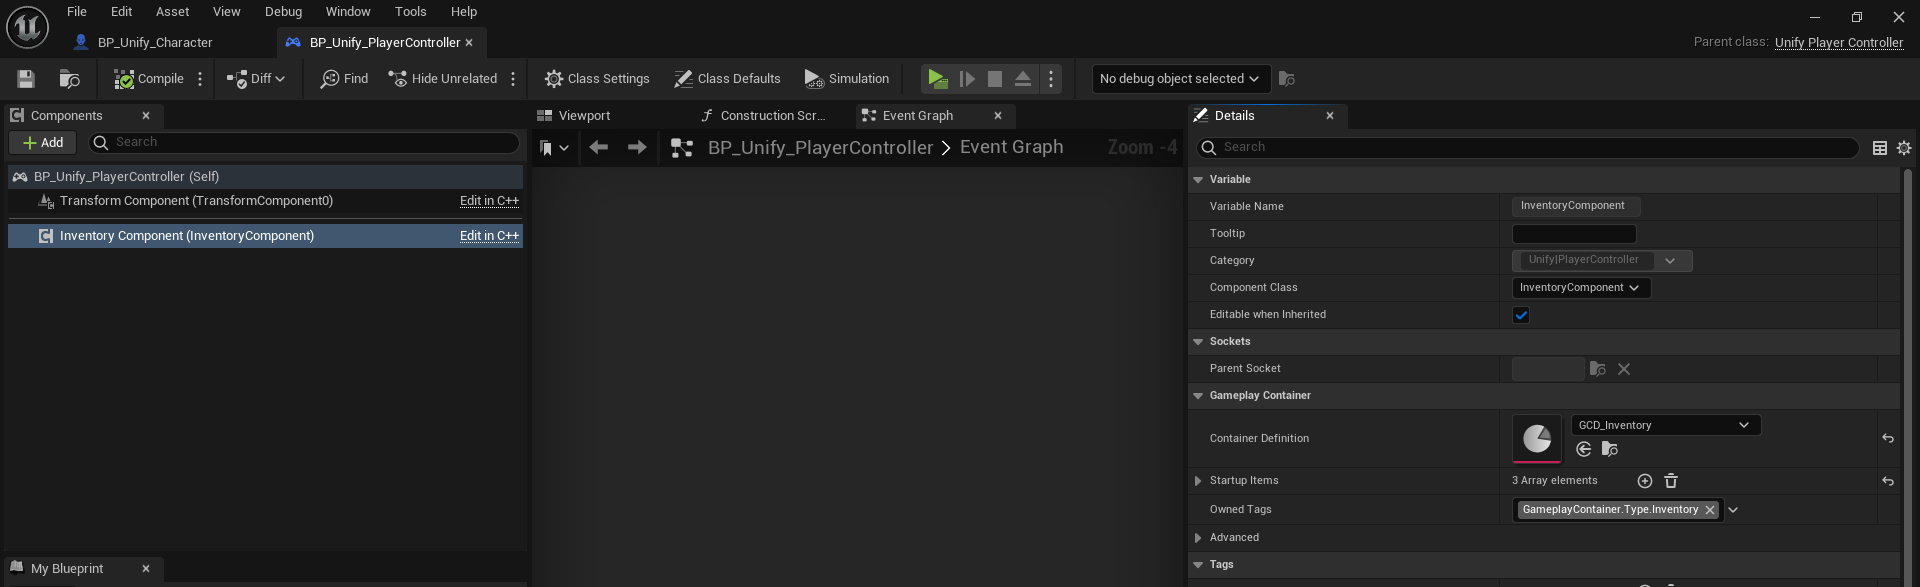This screenshot has height=587, width=1920.
Task: Close the Details panel tab
Action: click(1330, 116)
